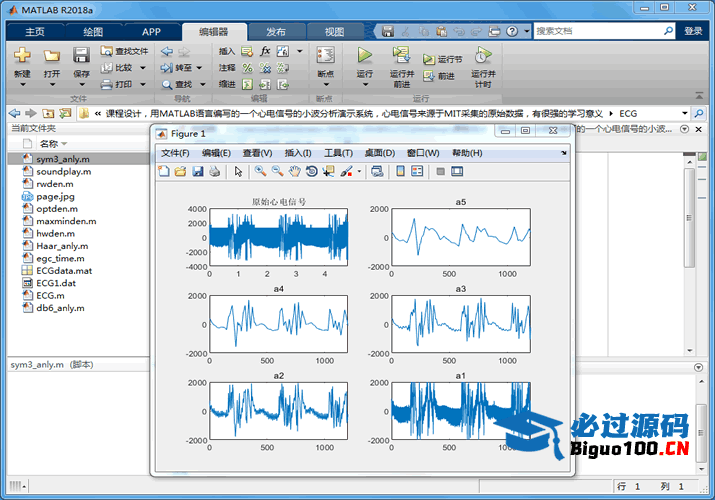Expand the details panel chevron

(698, 367)
